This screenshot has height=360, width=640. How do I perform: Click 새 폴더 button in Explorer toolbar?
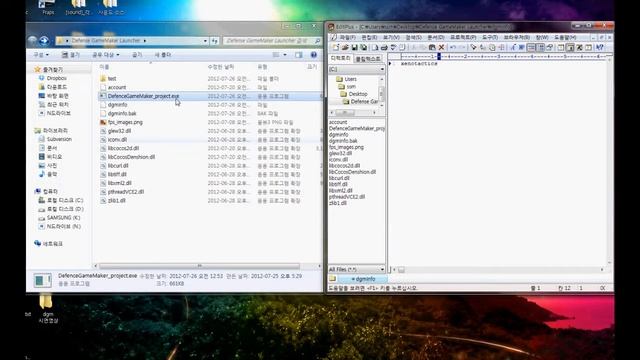click(162, 55)
